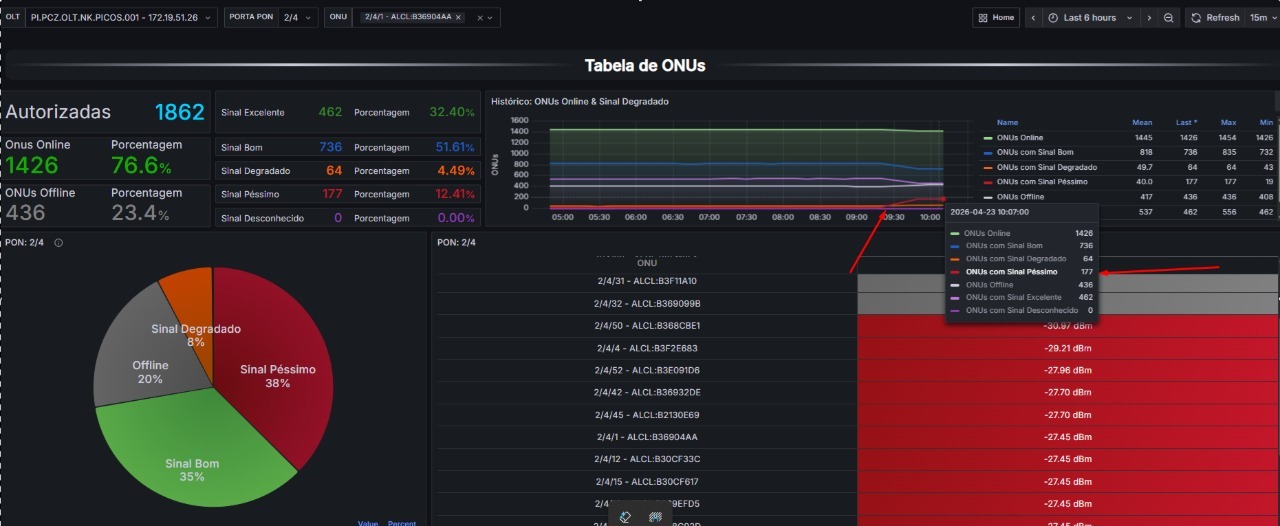The height and width of the screenshot is (526, 1280).
Task: Click the Sinal Desconhecido 0 value
Action: [338, 218]
